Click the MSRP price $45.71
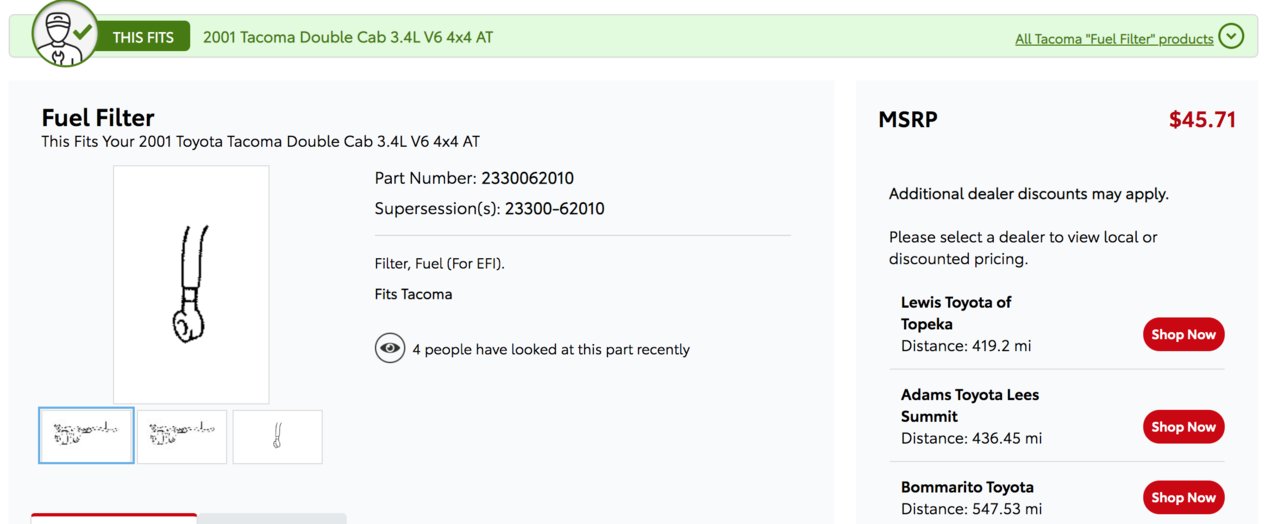The height and width of the screenshot is (524, 1278). [1202, 120]
